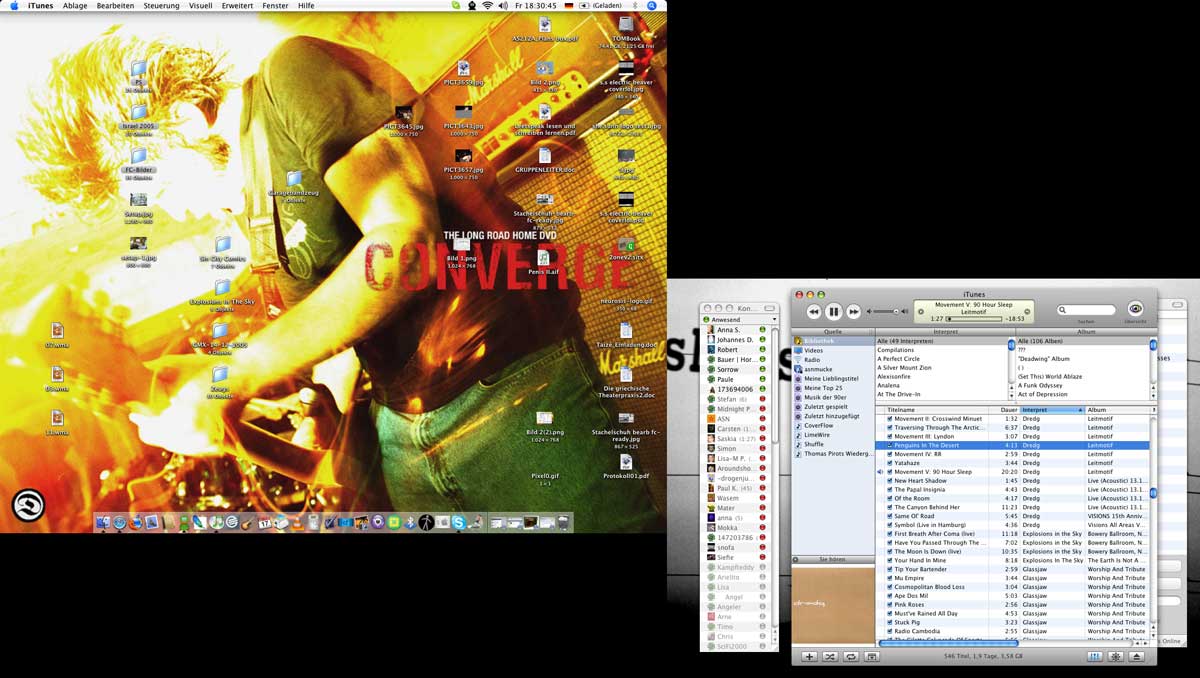
Task: Select Compilations in the Interpret browser
Action: pos(941,350)
